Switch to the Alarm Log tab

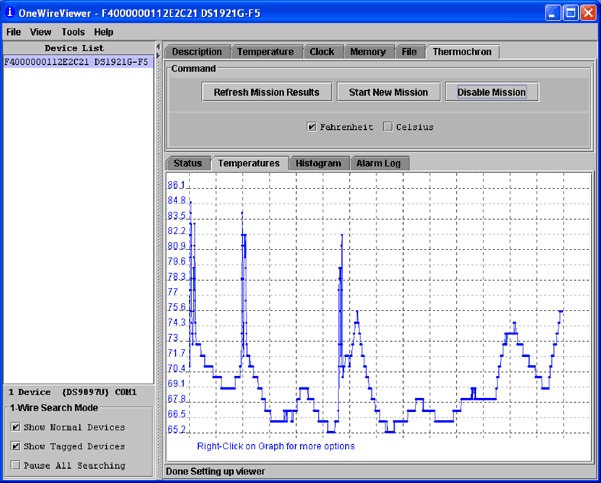[x=379, y=163]
